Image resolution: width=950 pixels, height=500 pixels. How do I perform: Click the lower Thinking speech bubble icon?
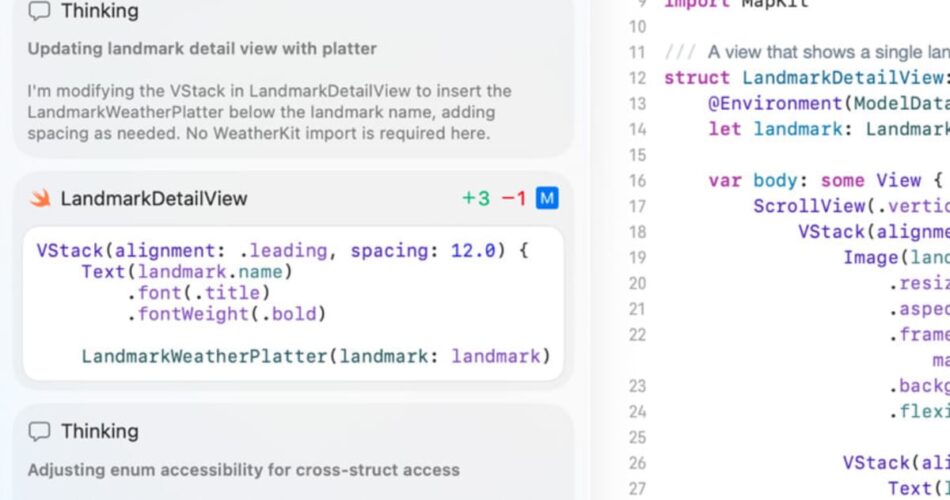coord(39,431)
